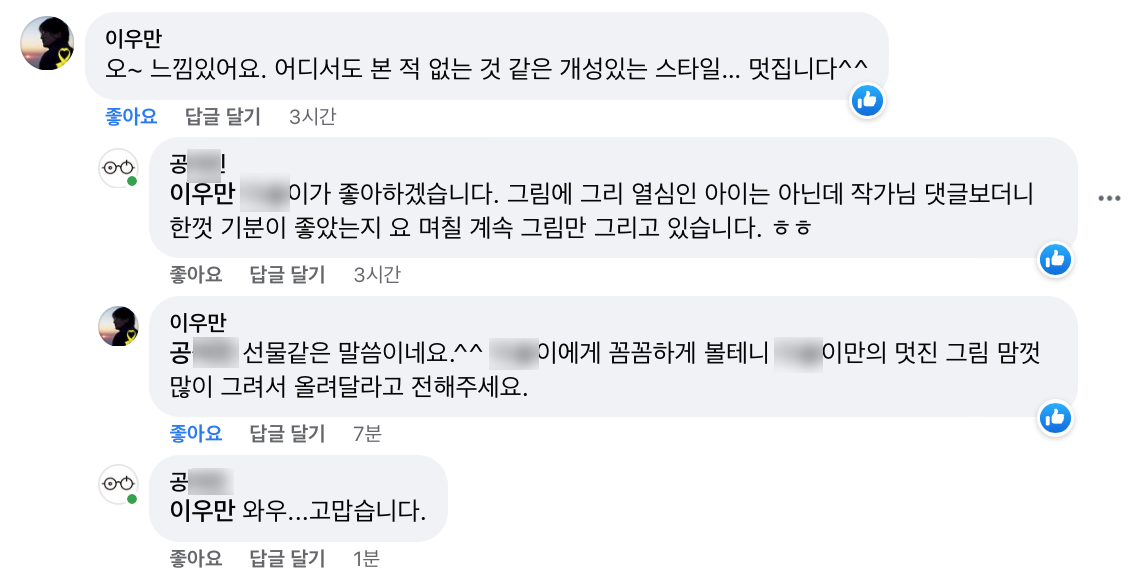This screenshot has height=580, width=1146.
Task: Open the comment options menu via the three dots
Action: click(x=1108, y=198)
